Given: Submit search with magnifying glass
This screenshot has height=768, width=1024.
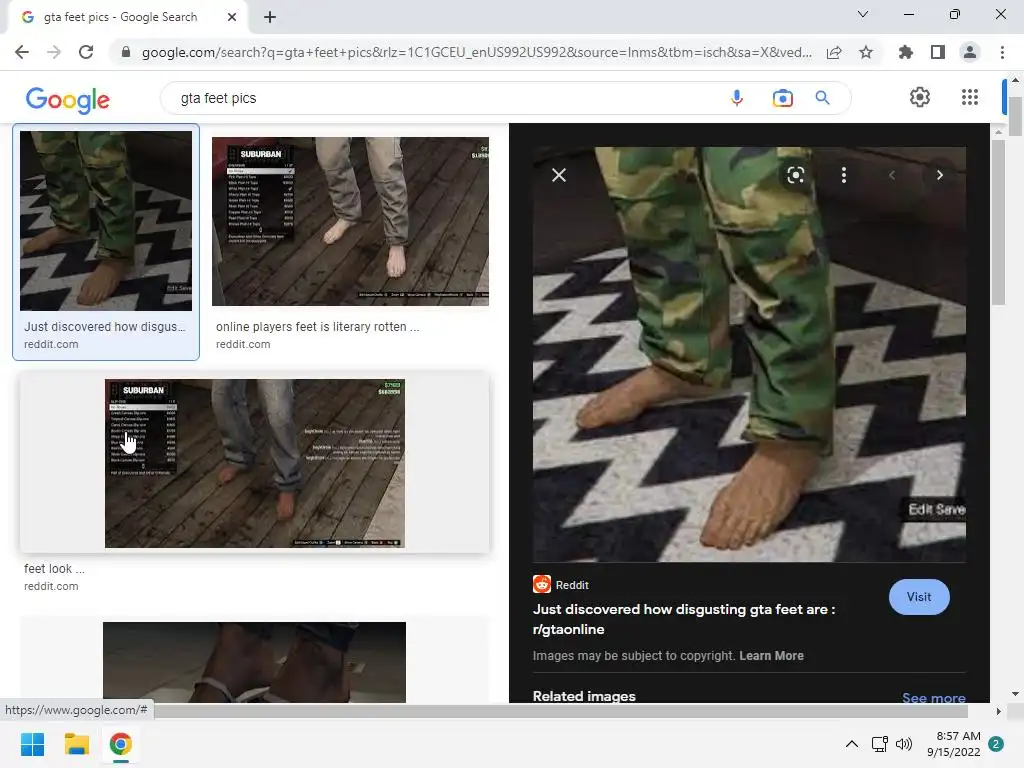Looking at the screenshot, I should tap(822, 98).
